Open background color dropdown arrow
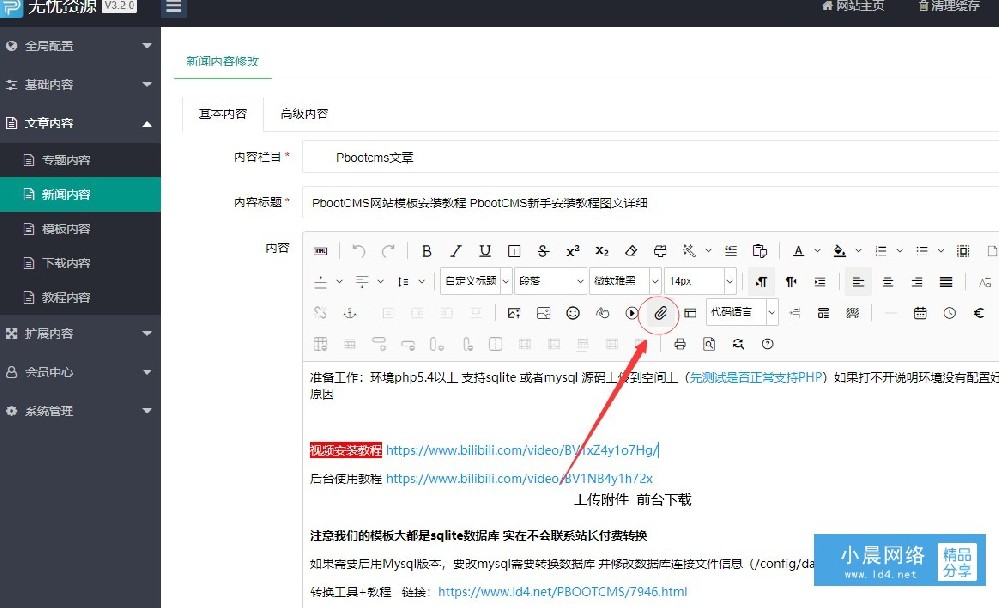This screenshot has height=608, width=999. [x=858, y=251]
